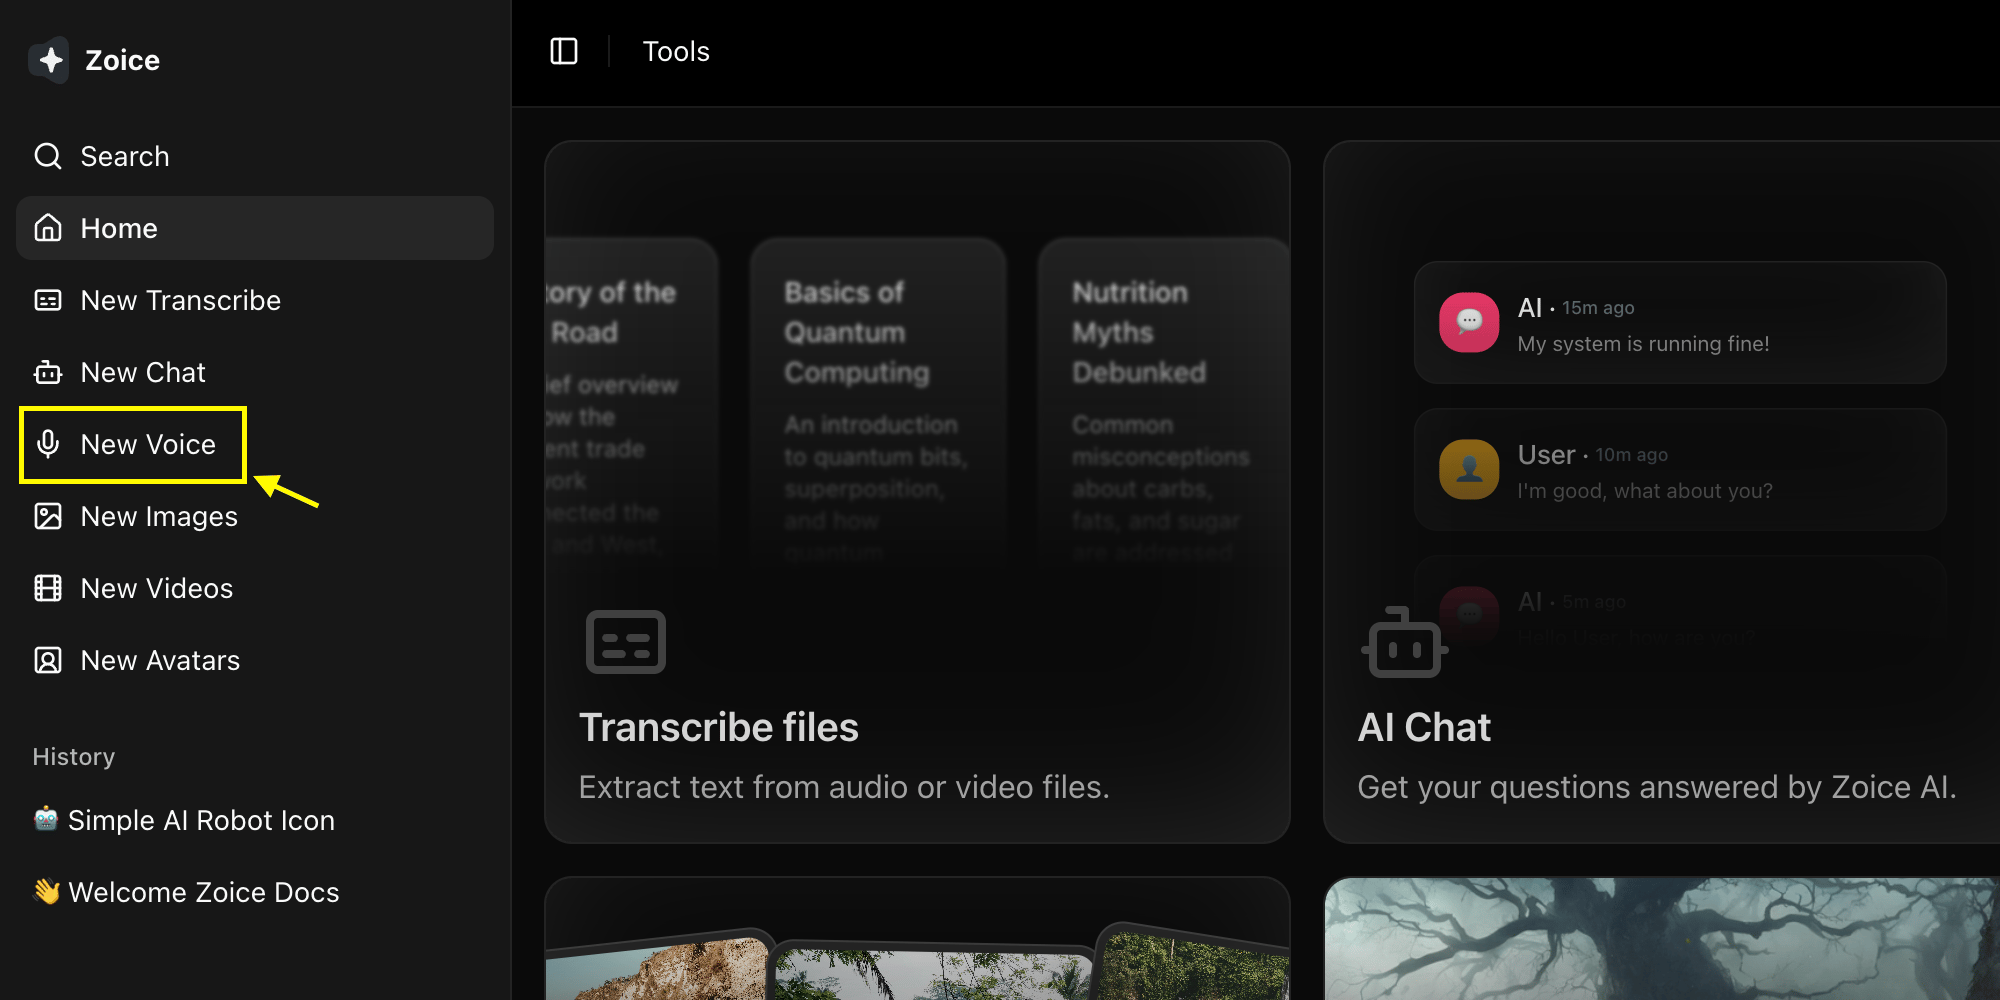Open Simple AI Robot Icon history entry
The image size is (2000, 1000).
(x=255, y=820)
